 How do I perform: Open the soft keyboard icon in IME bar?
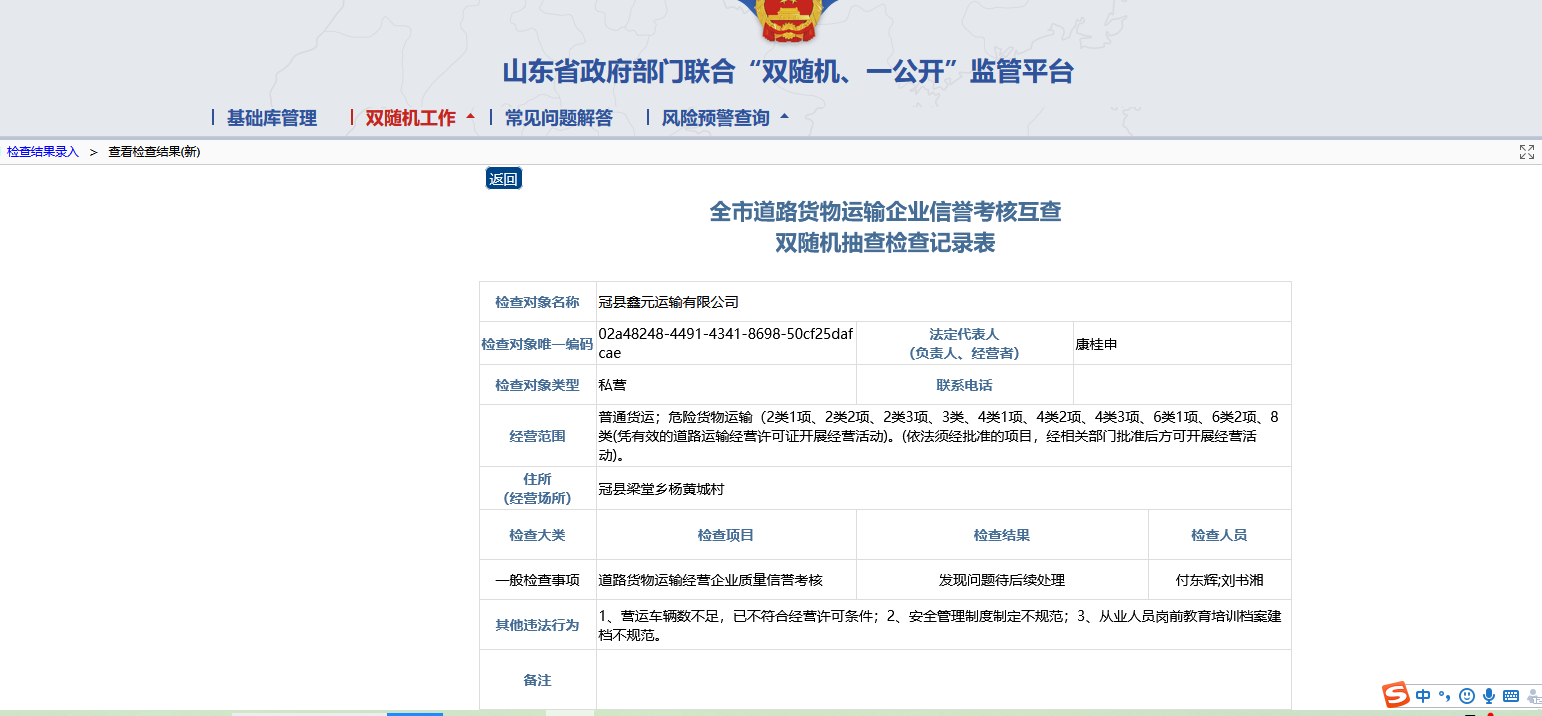1511,696
